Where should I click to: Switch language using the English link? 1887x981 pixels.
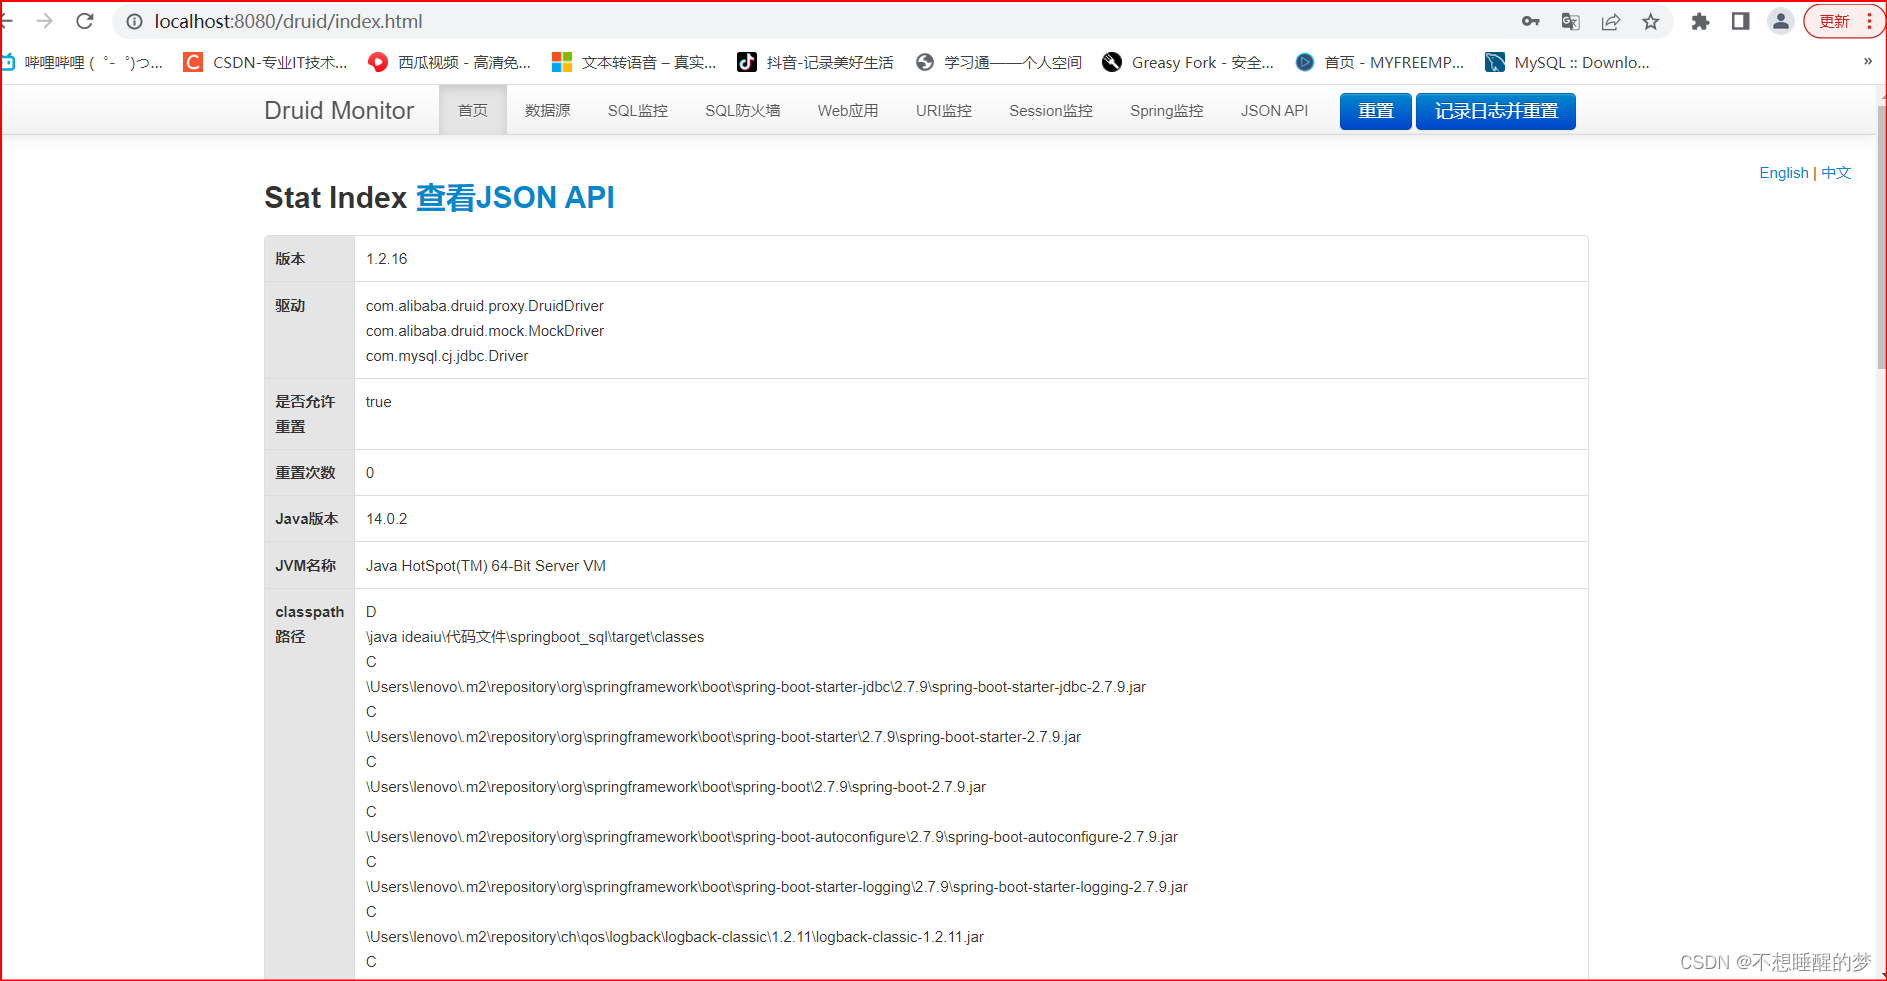click(x=1784, y=172)
